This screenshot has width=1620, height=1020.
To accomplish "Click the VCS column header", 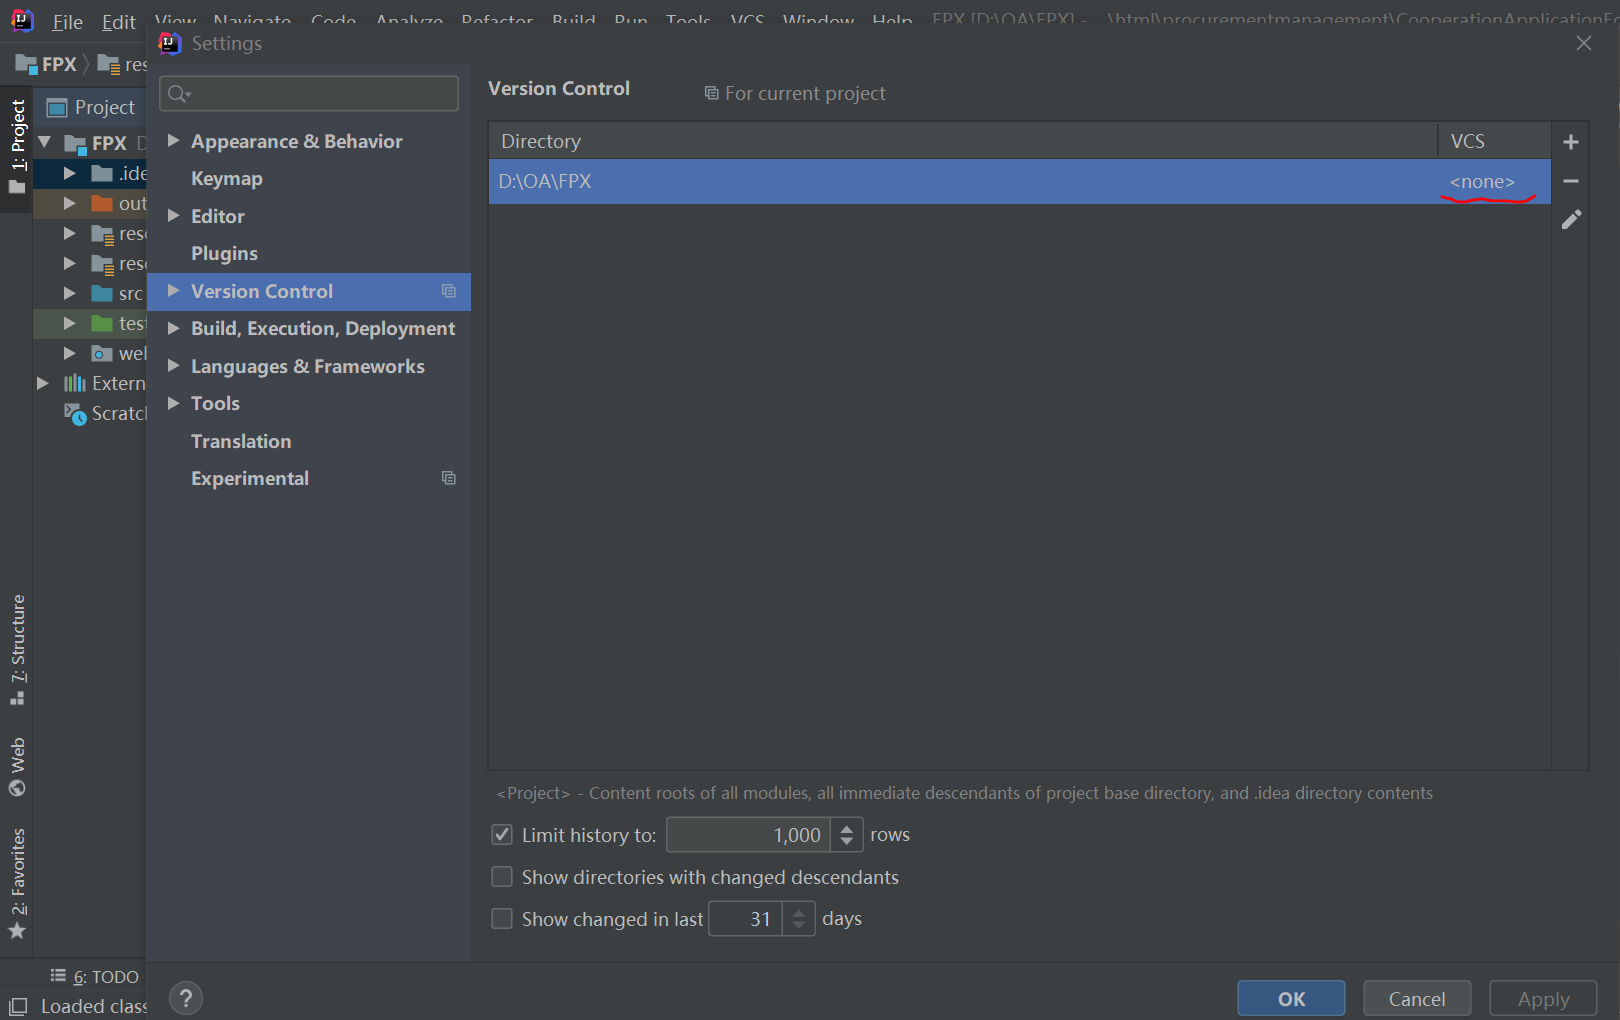I will [1494, 141].
